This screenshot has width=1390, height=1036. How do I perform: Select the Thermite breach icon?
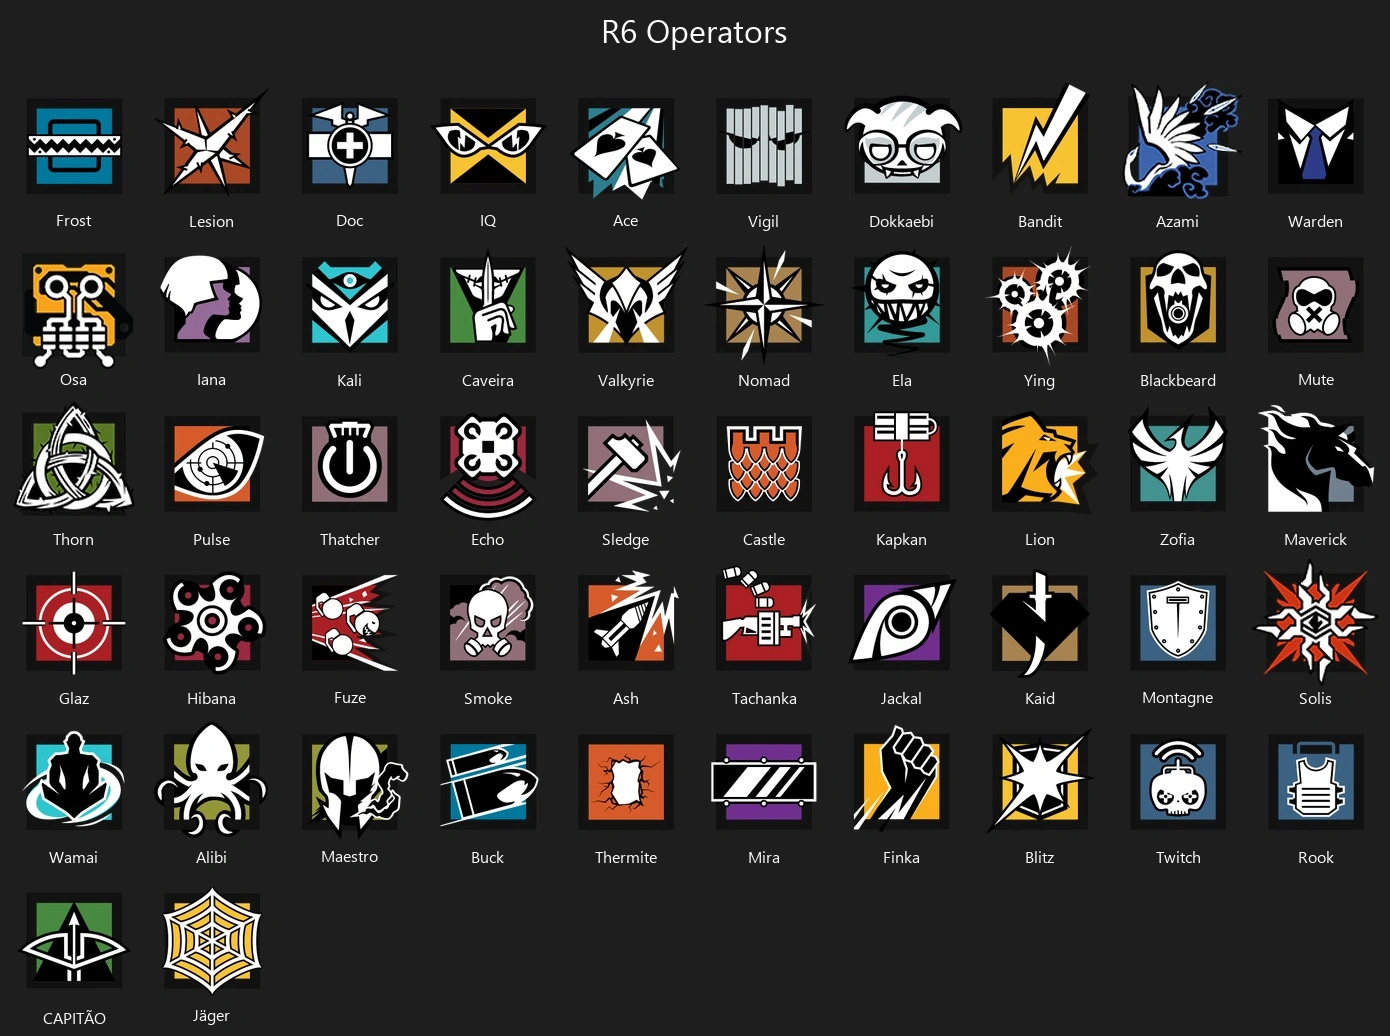(626, 782)
